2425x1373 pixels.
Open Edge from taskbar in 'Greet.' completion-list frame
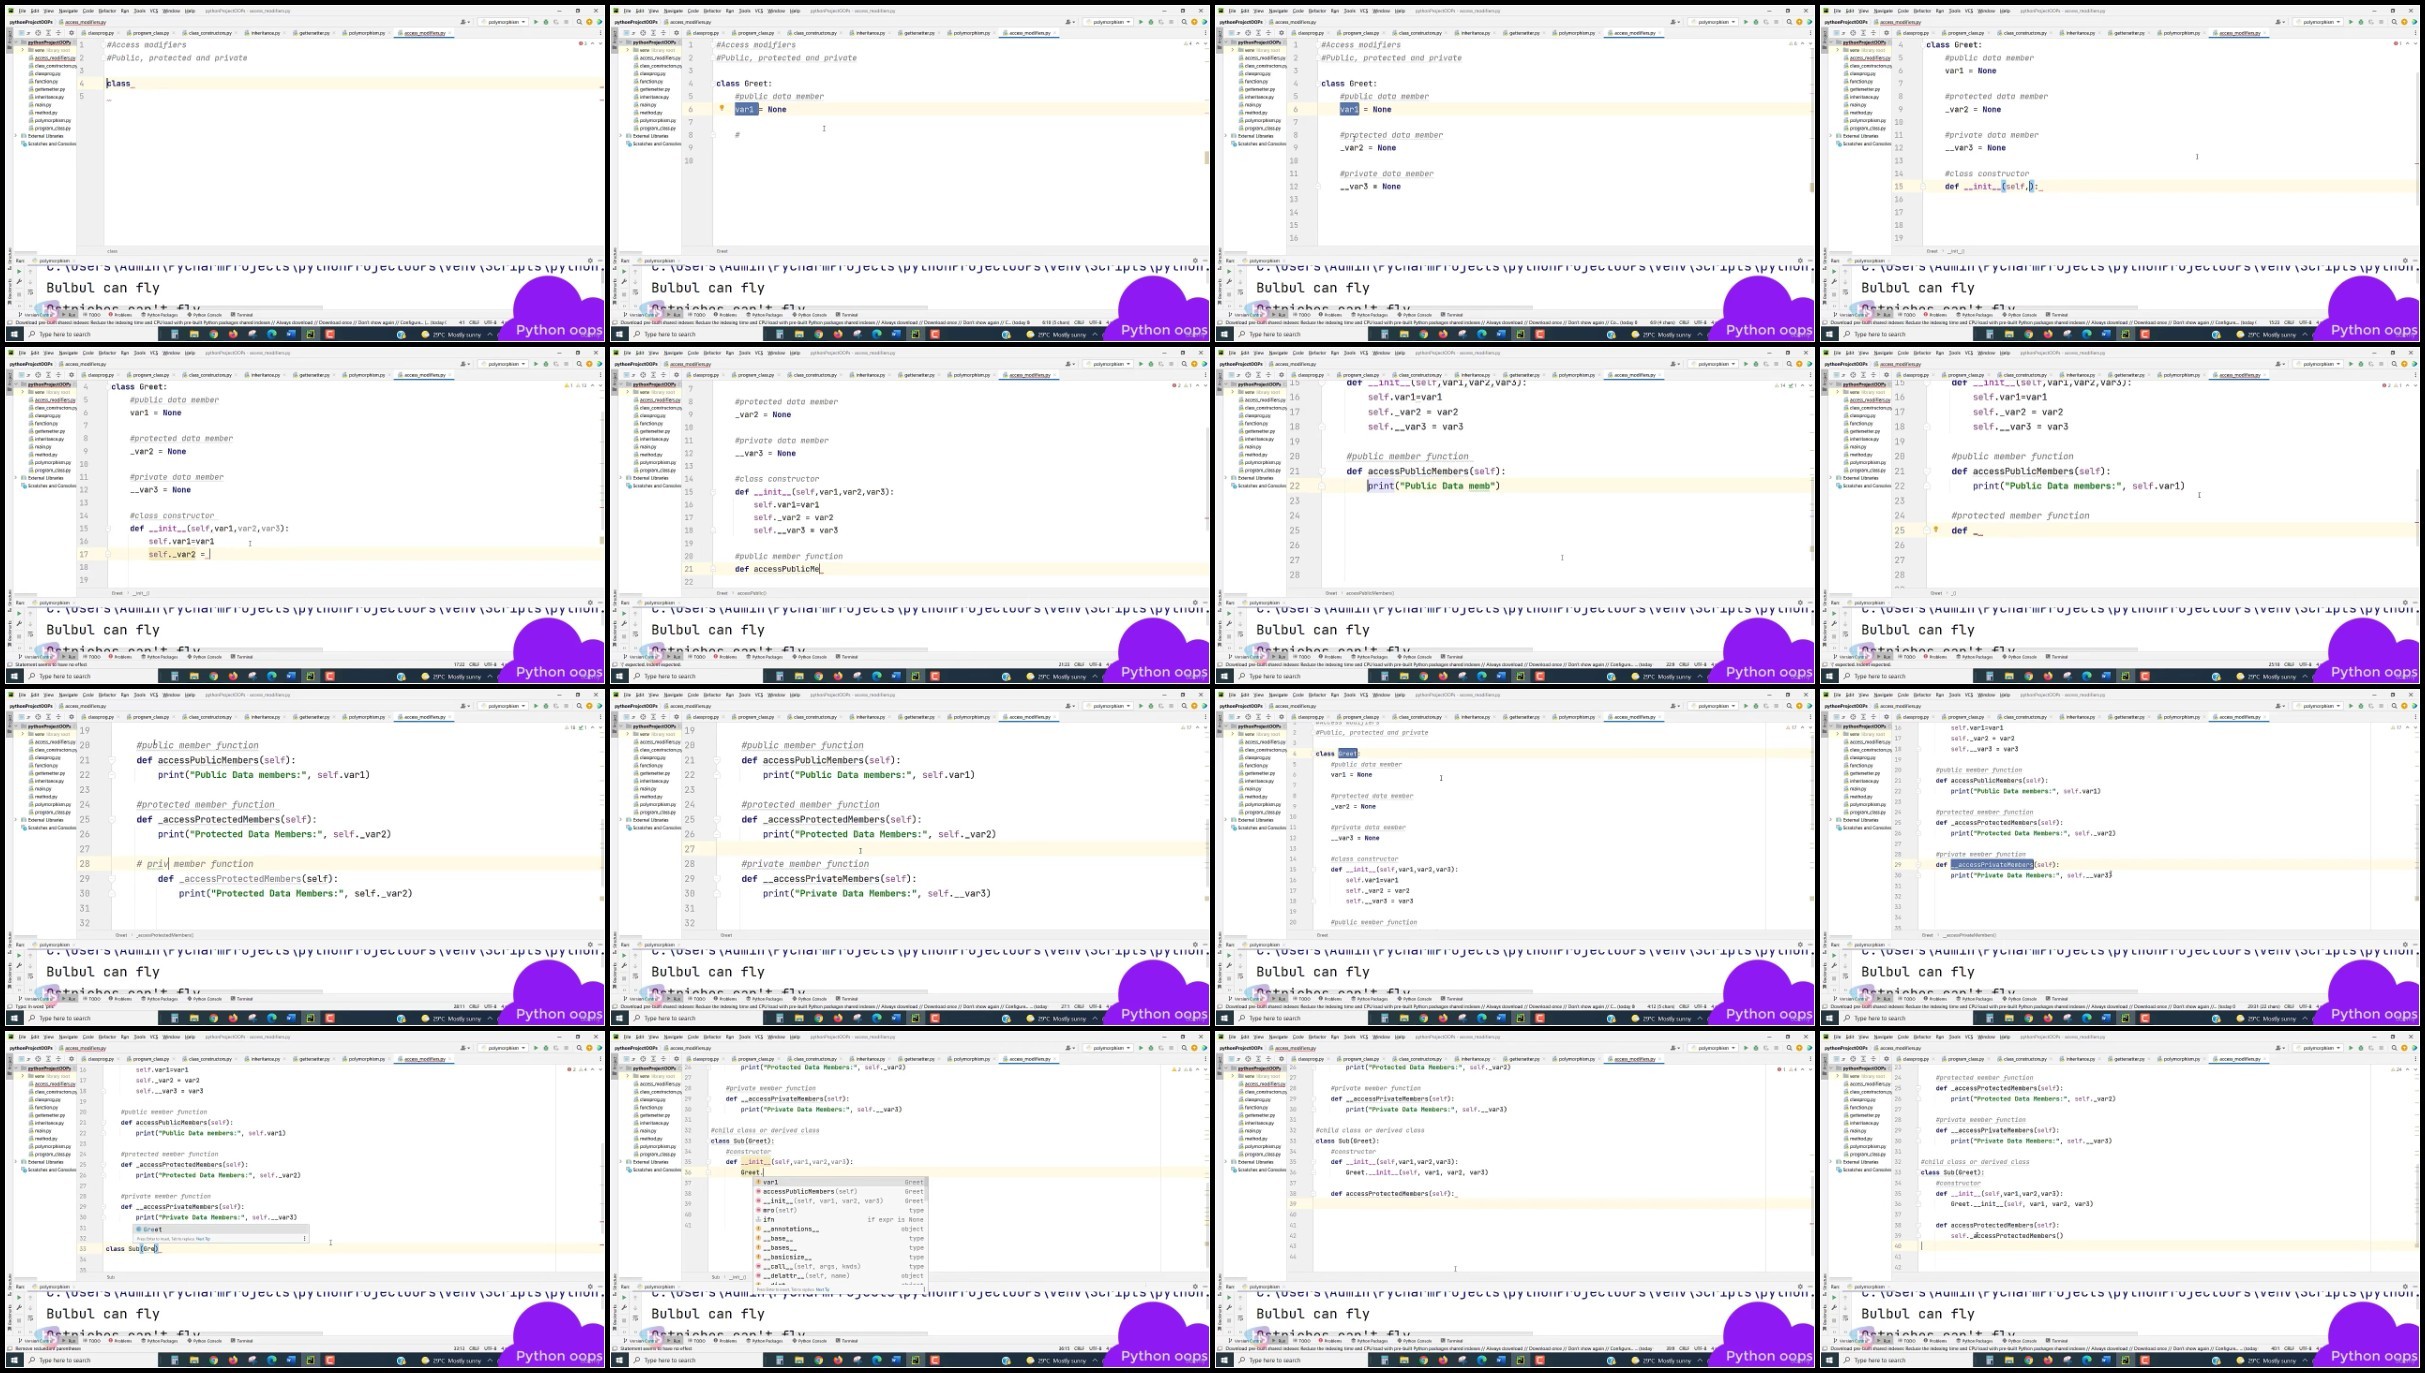click(877, 1360)
